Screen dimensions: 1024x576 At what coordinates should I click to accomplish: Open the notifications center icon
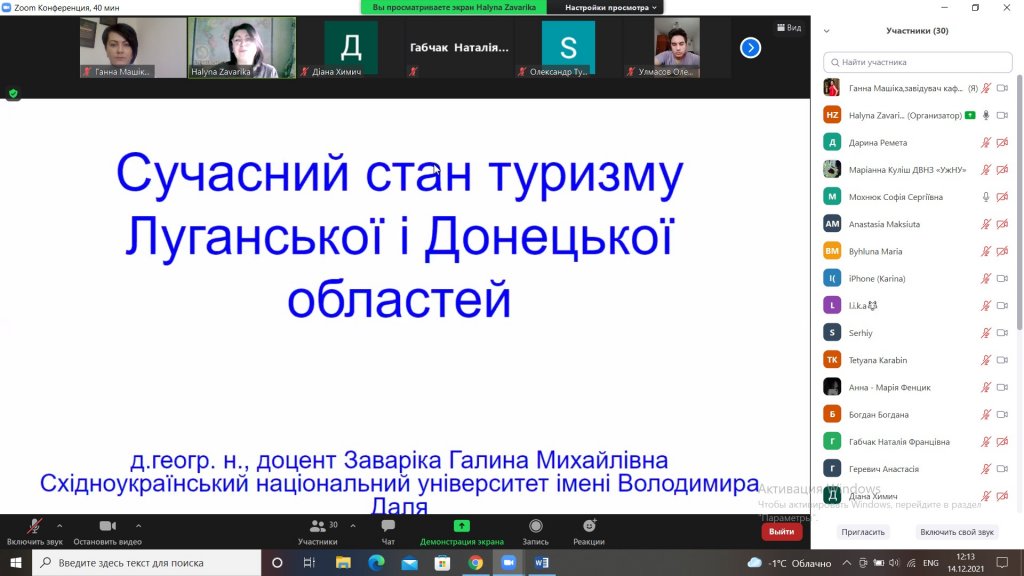pyautogui.click(x=1002, y=562)
